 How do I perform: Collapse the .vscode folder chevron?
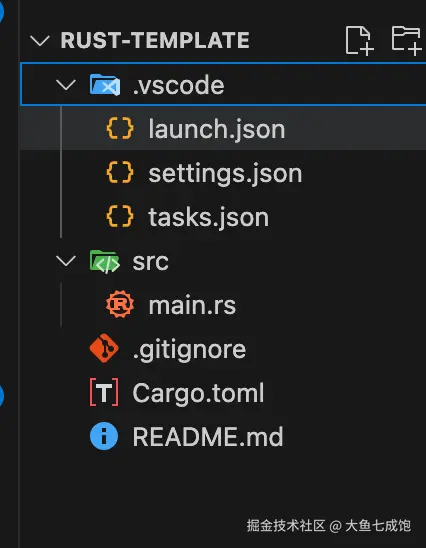click(x=66, y=85)
